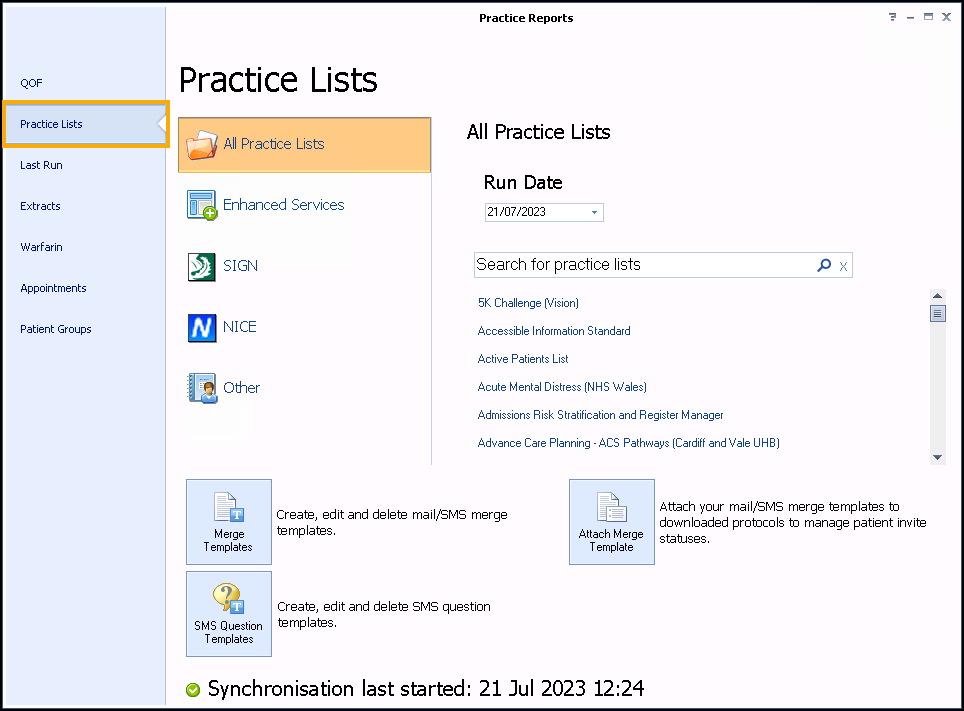Open the Warfarin section
The height and width of the screenshot is (711, 964).
pos(41,247)
